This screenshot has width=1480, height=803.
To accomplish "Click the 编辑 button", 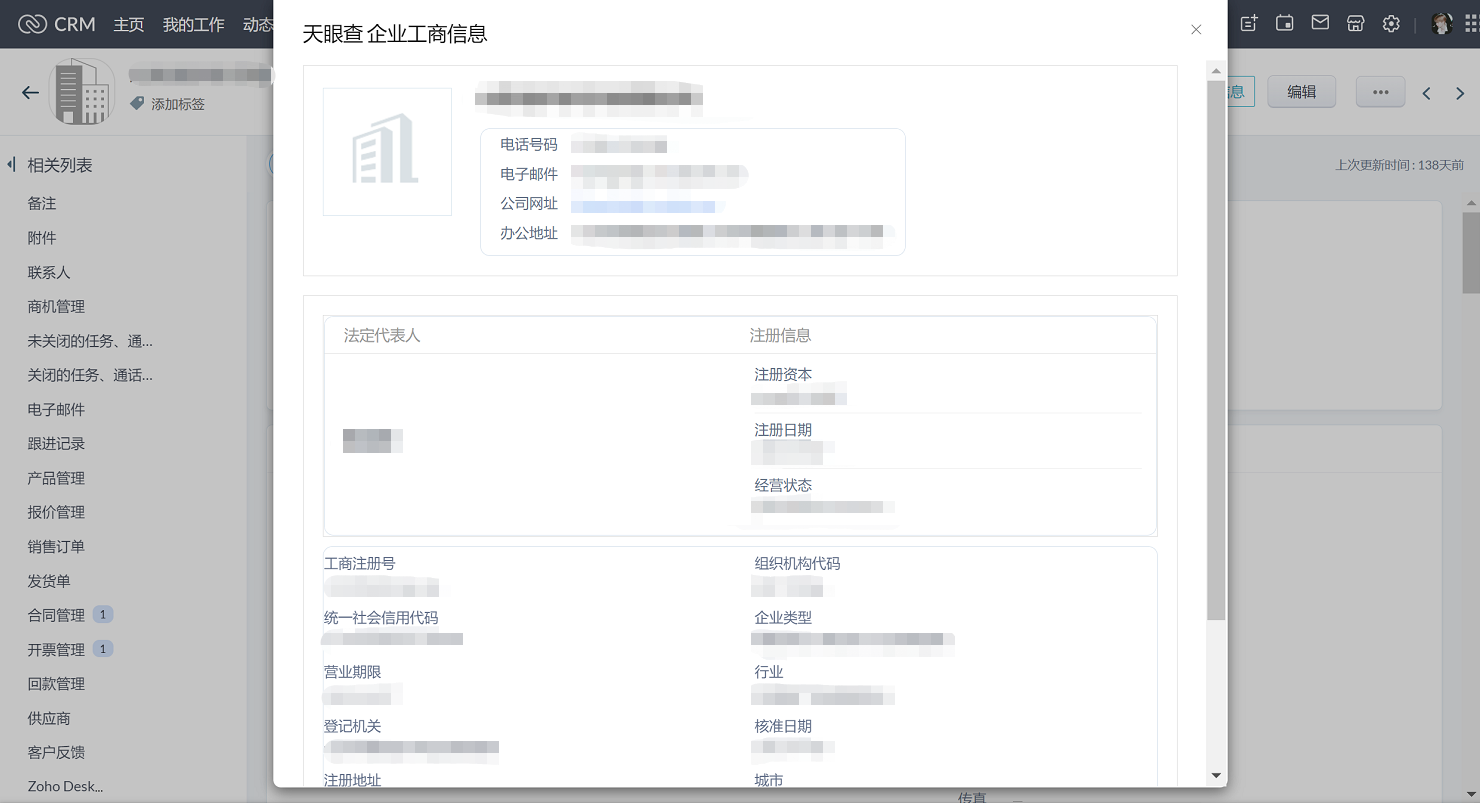I will click(x=1301, y=92).
